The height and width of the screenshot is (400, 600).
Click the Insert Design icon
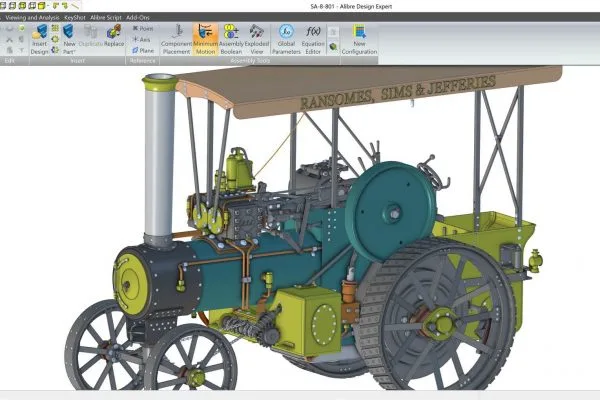40,32
